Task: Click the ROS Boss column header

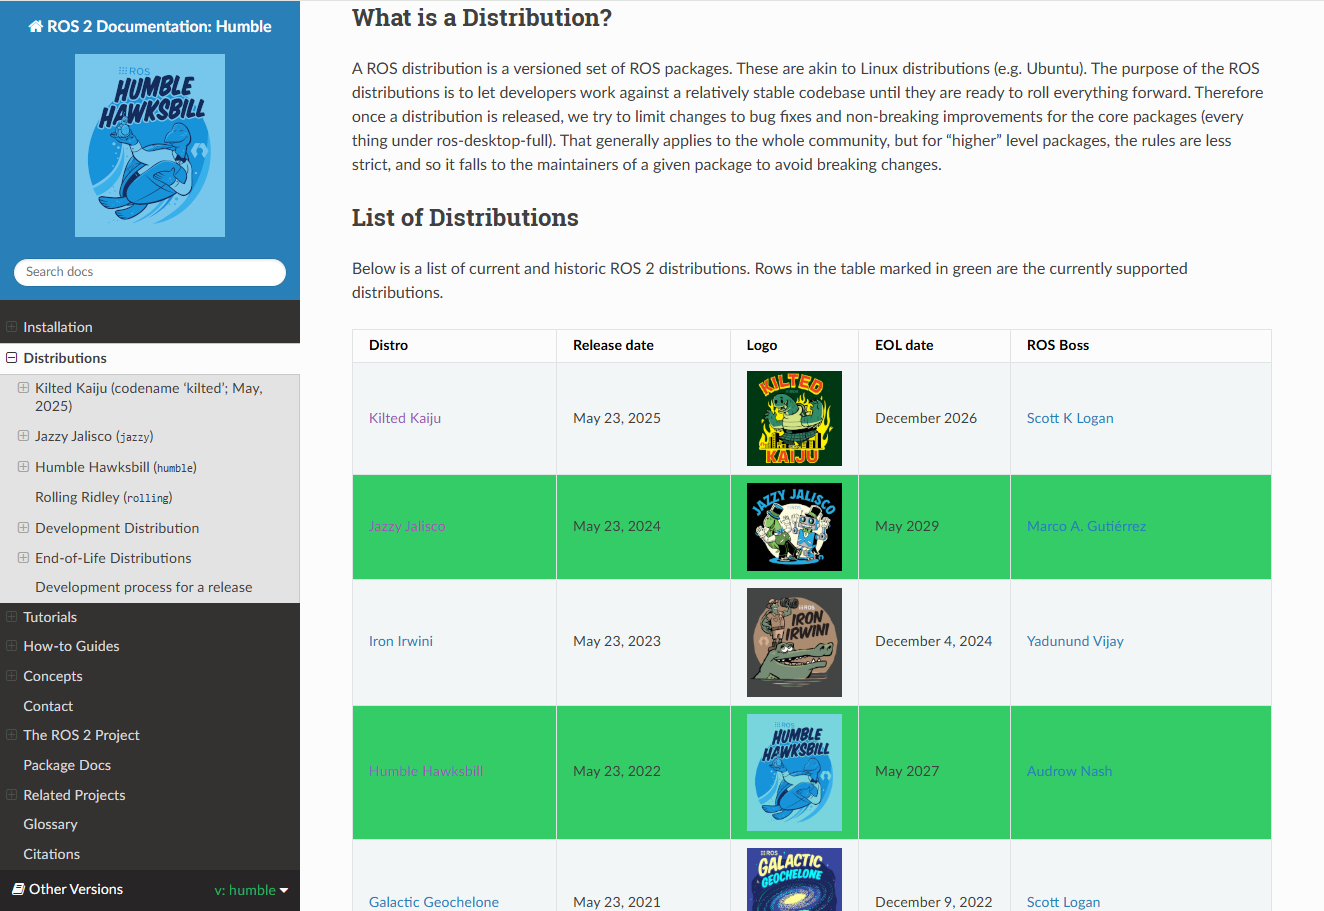Action: tap(1058, 345)
